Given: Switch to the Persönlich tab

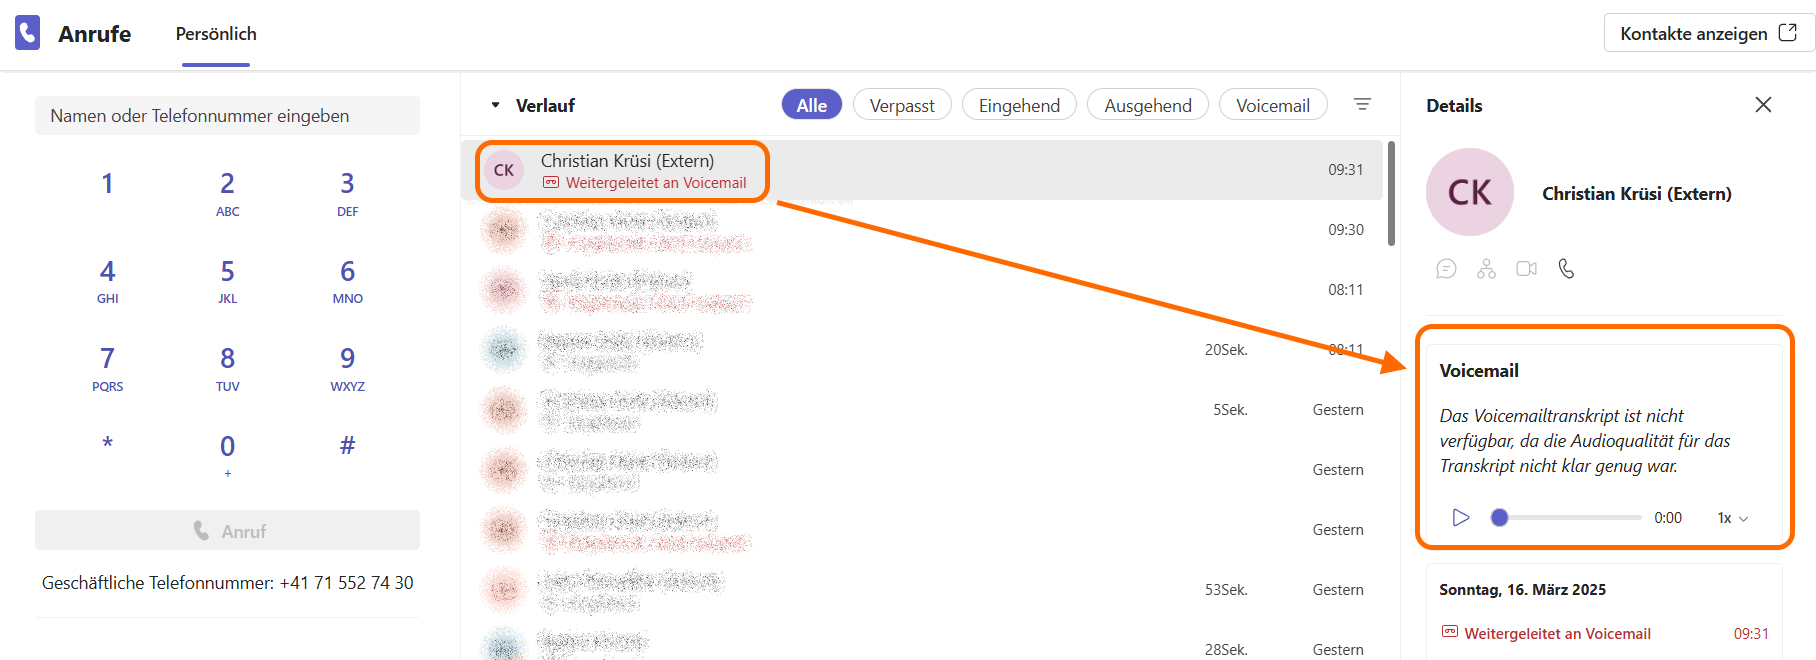Looking at the screenshot, I should pyautogui.click(x=216, y=34).
